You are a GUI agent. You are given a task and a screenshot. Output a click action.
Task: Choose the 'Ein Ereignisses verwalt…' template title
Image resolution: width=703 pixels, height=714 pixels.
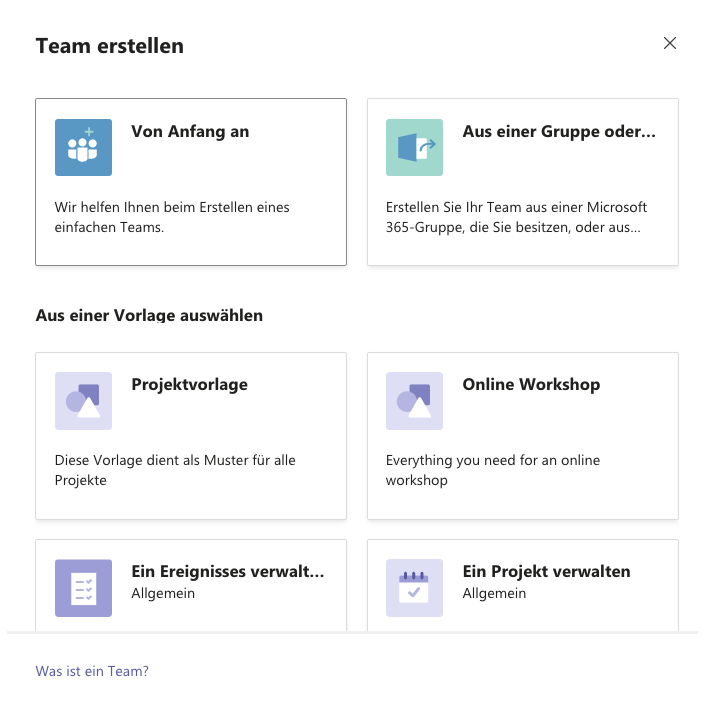[x=228, y=572]
